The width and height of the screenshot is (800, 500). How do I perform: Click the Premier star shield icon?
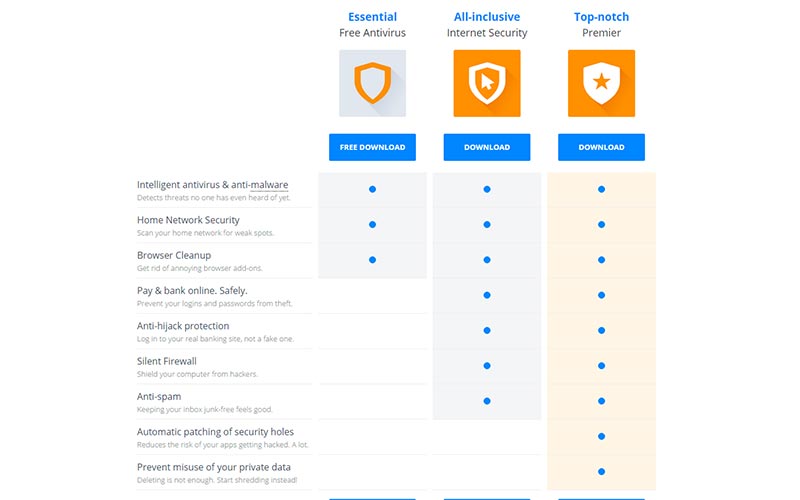(x=601, y=83)
